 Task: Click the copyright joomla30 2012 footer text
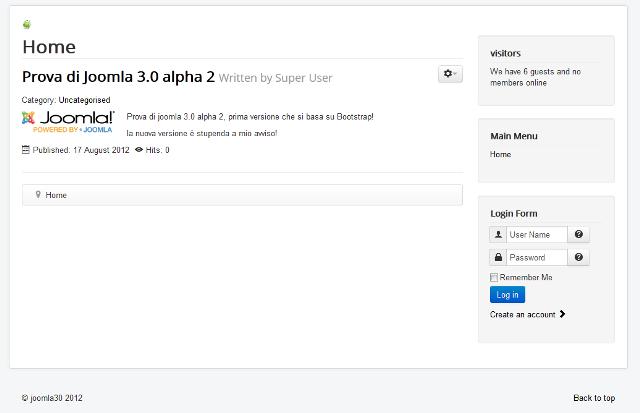[x=52, y=398]
